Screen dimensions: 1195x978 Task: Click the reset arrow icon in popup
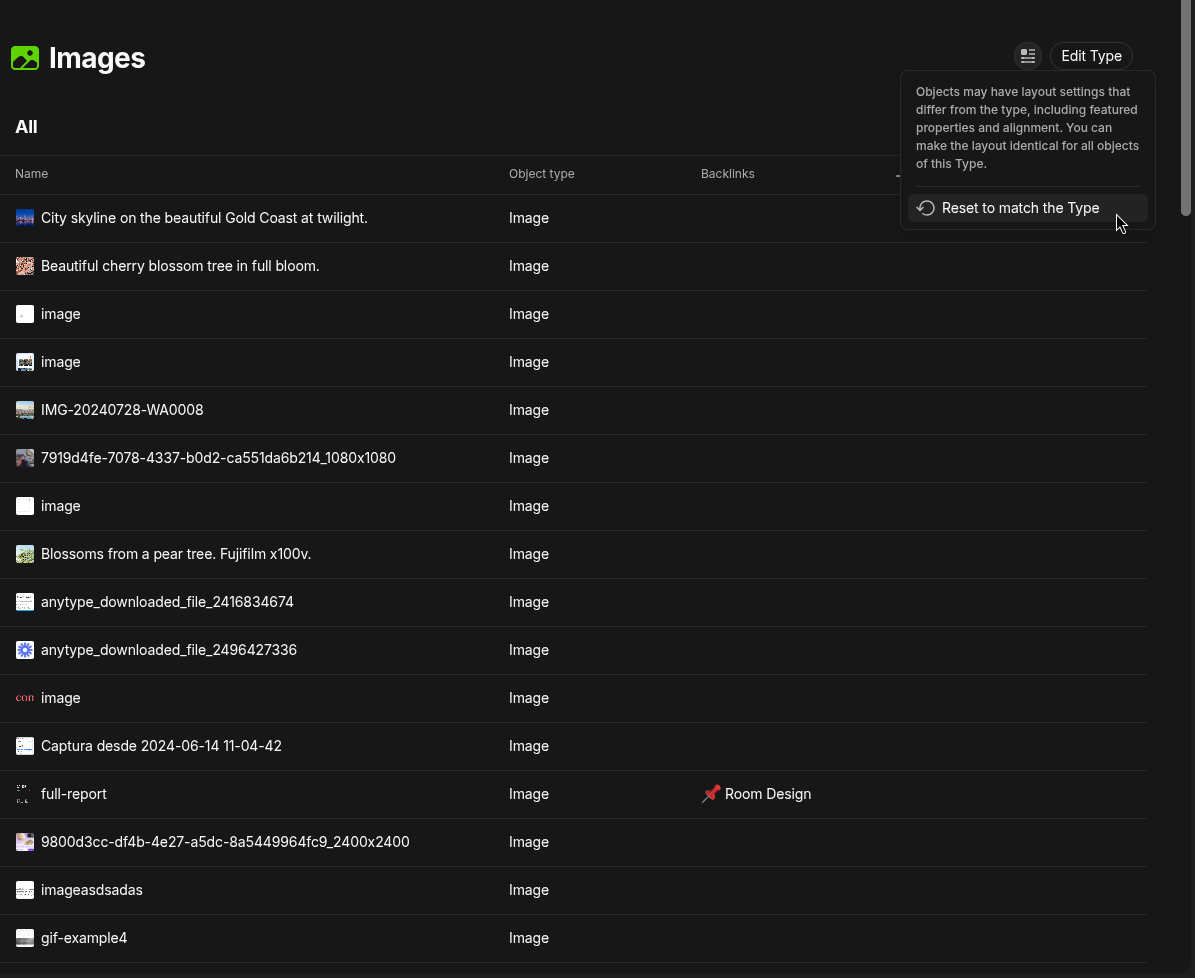coord(925,208)
